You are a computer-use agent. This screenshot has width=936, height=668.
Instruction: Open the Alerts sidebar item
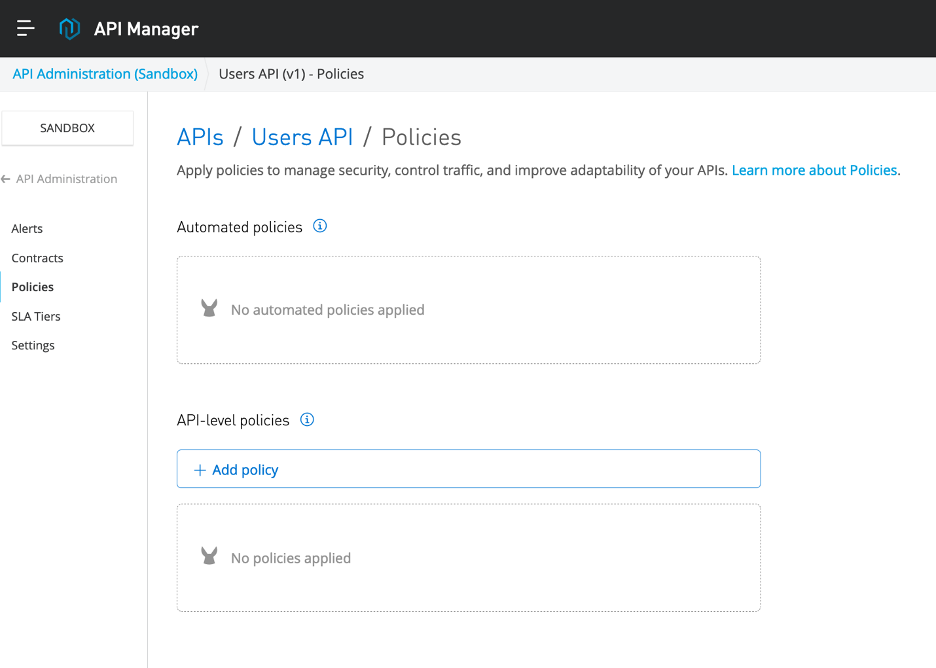[x=27, y=229]
